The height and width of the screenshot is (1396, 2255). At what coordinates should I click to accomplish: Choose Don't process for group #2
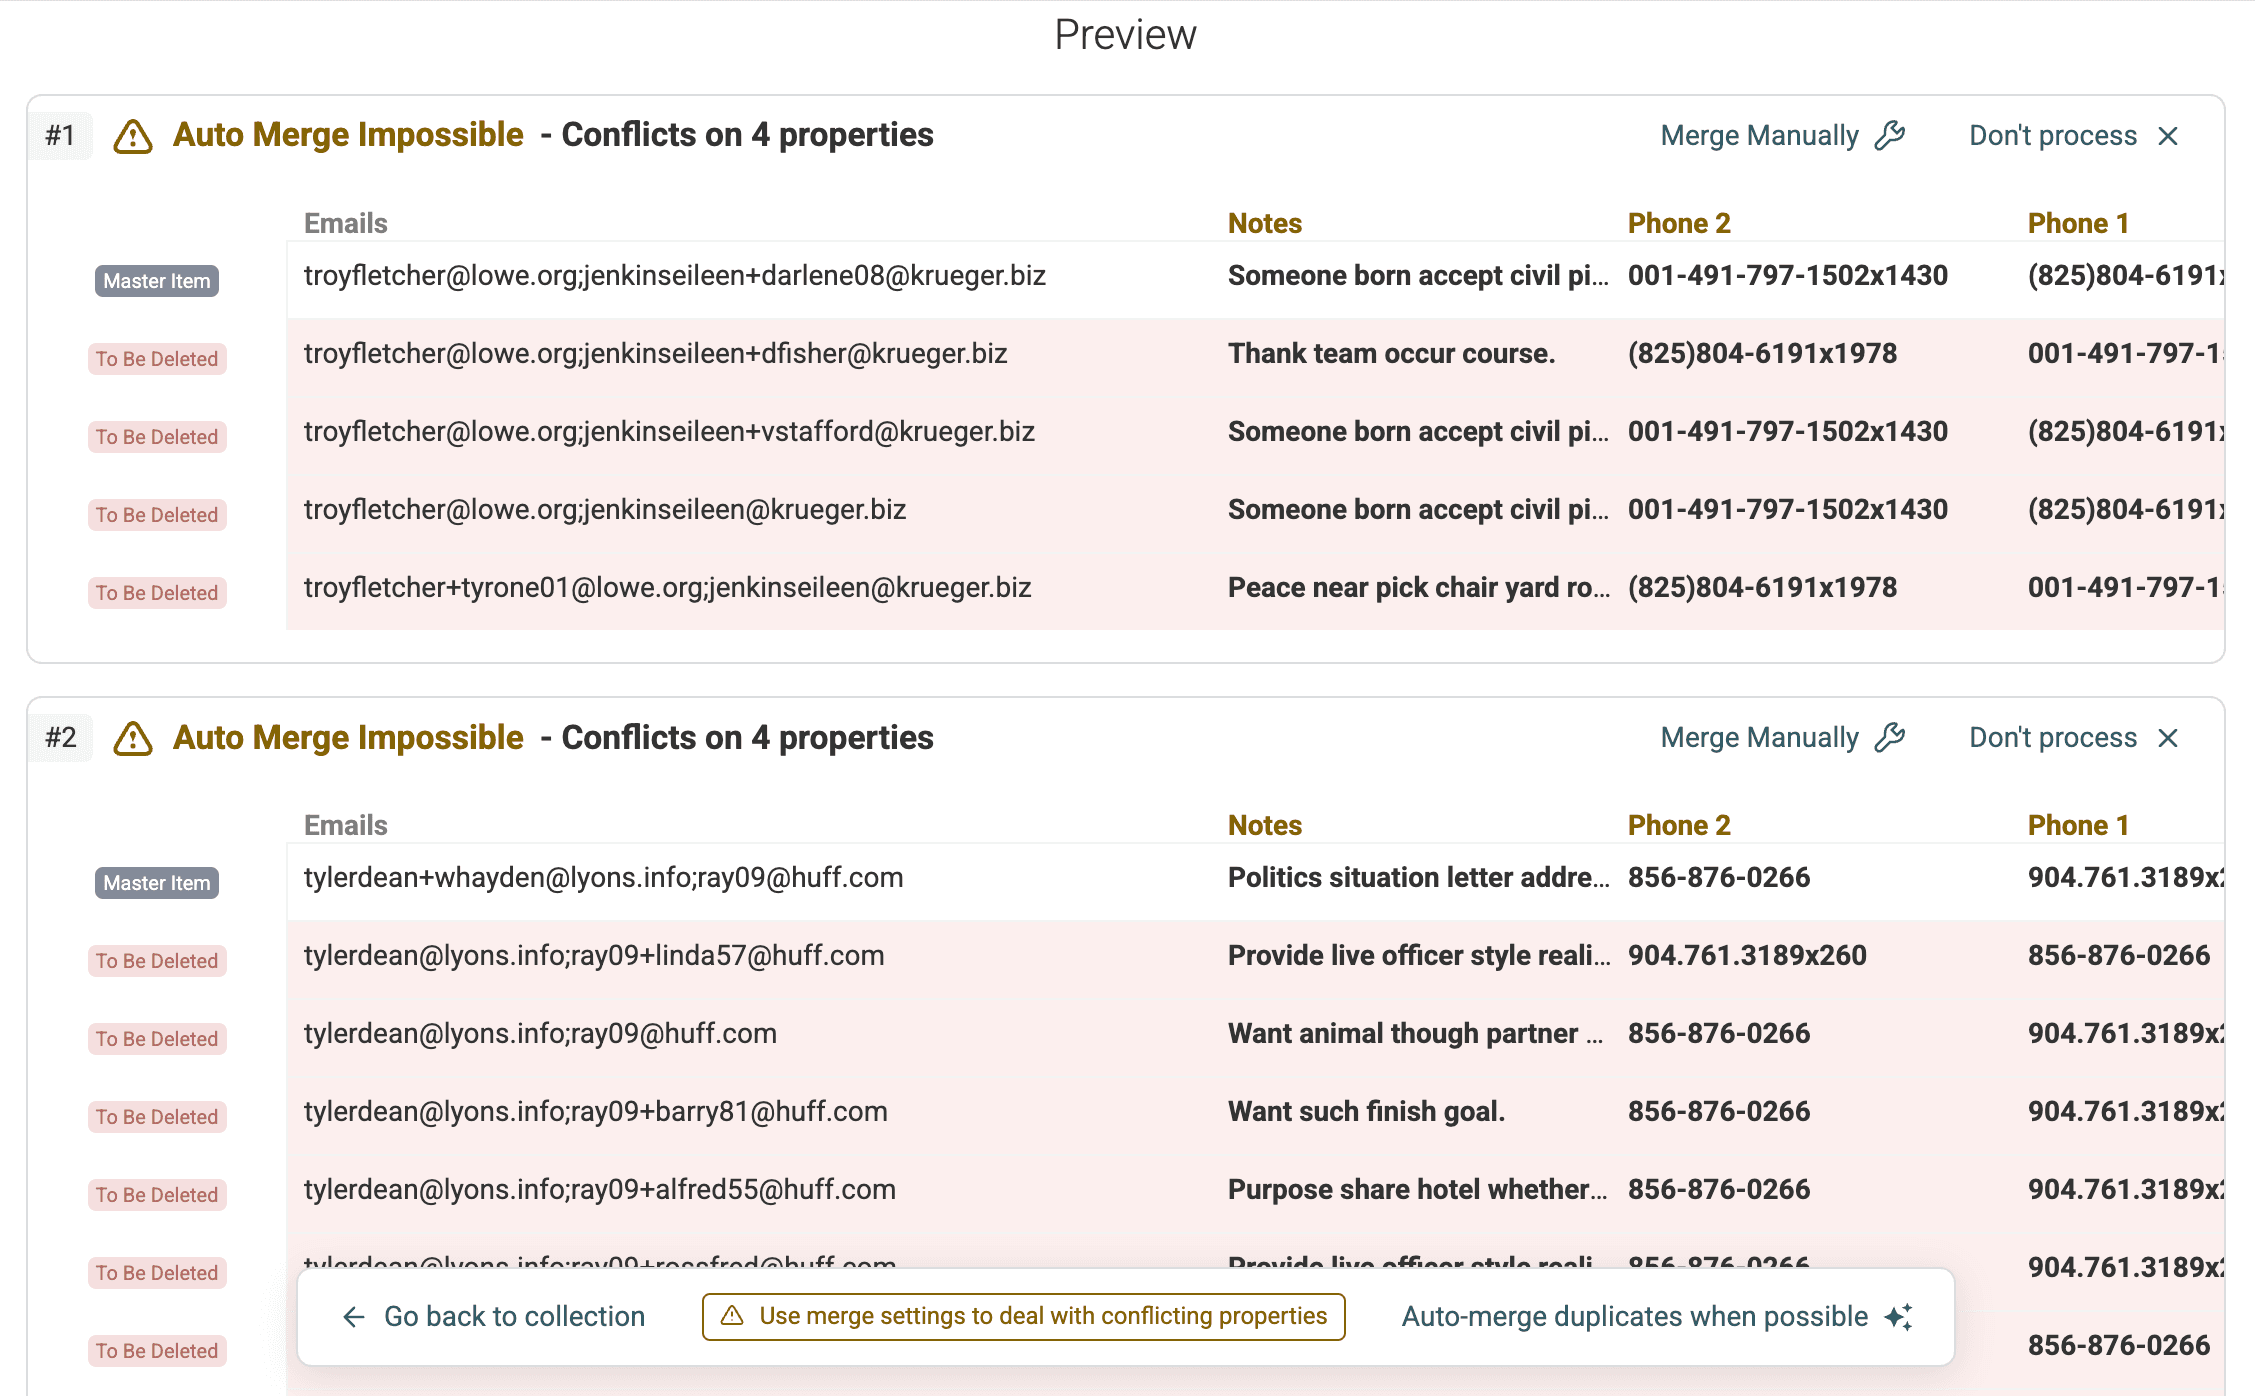pyautogui.click(x=2051, y=737)
